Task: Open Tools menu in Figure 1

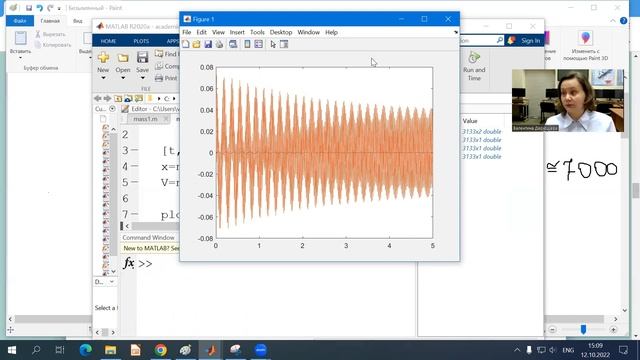Action: coord(257,32)
